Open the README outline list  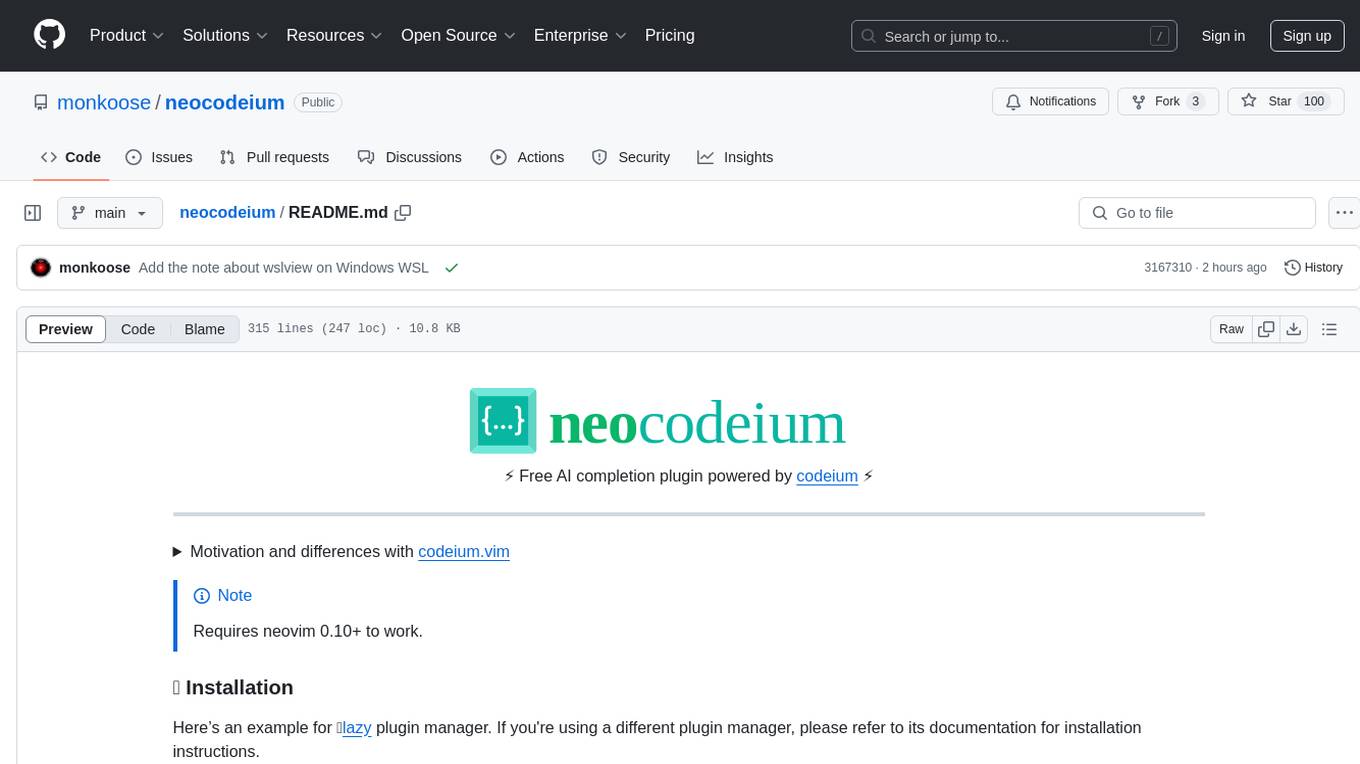click(1329, 329)
